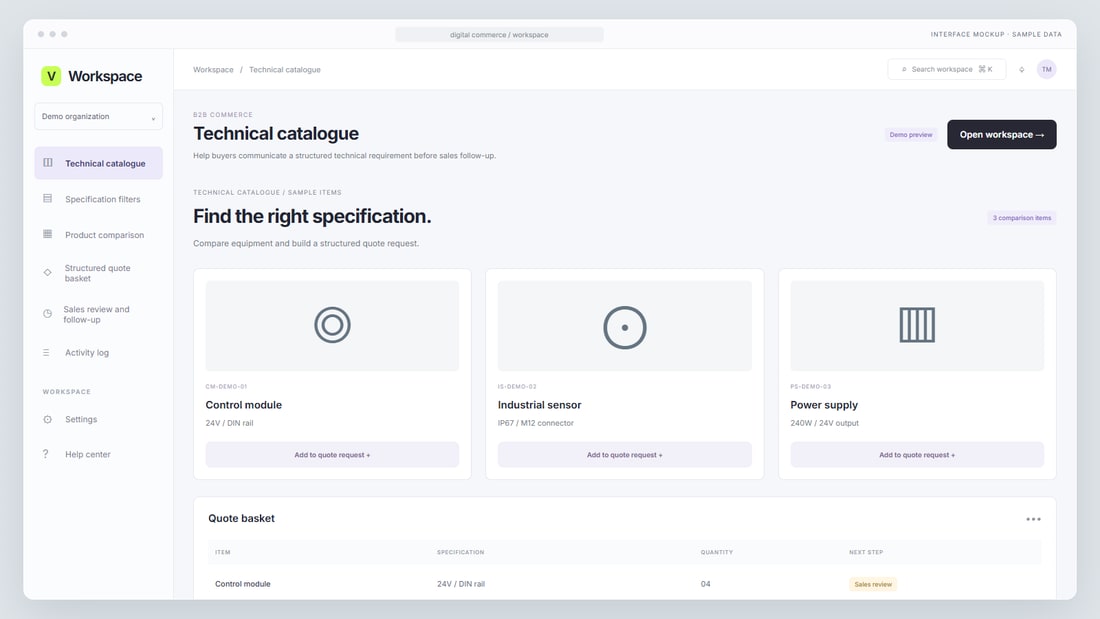The width and height of the screenshot is (1100, 619).
Task: Click the 240W / 24V output spec
Action: point(824,423)
